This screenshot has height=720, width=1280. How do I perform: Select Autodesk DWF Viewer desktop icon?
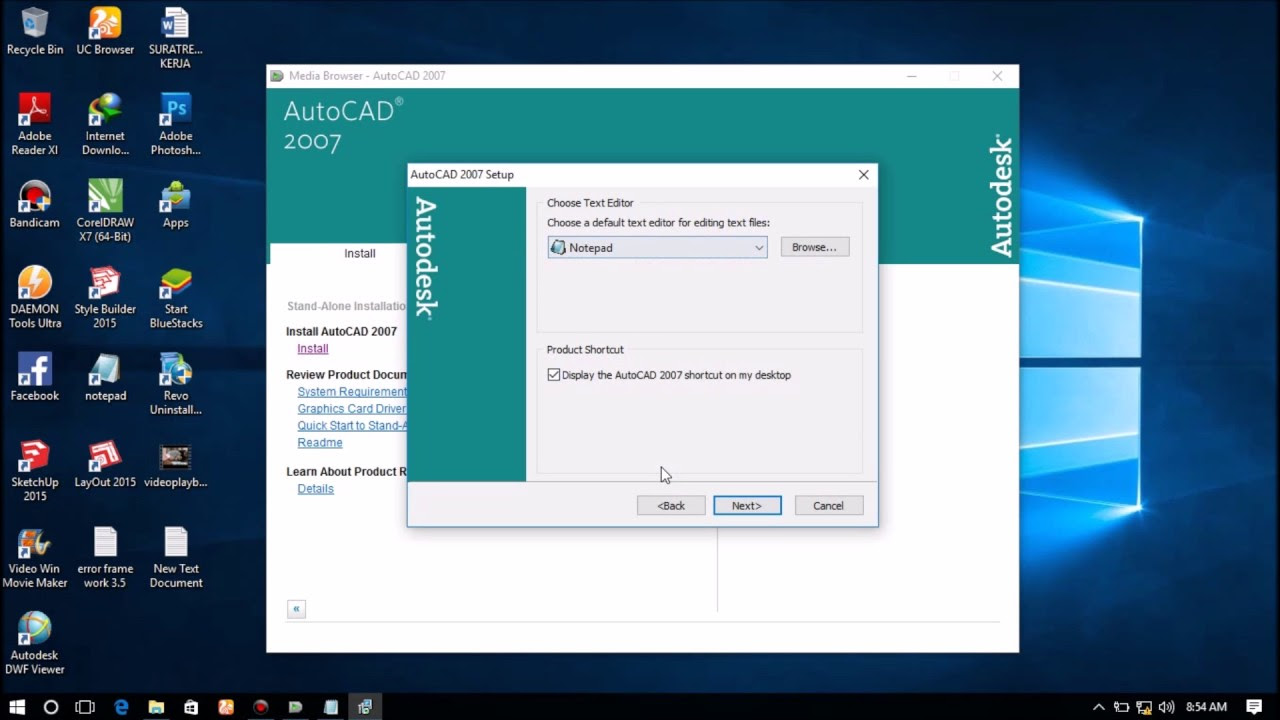pyautogui.click(x=35, y=643)
